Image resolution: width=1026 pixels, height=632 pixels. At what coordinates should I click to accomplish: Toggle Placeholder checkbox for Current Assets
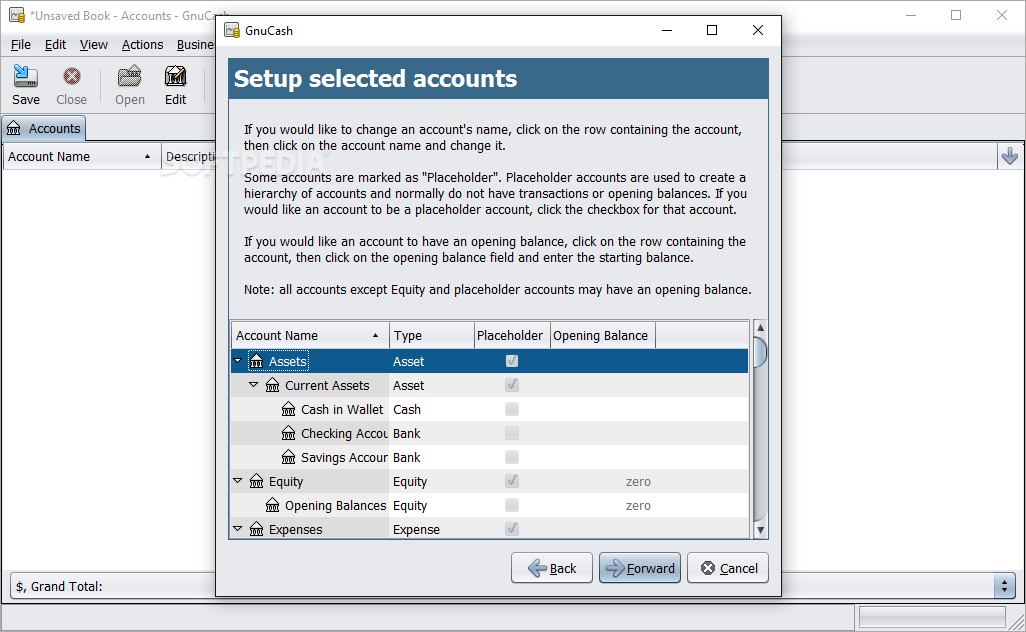[x=512, y=385]
